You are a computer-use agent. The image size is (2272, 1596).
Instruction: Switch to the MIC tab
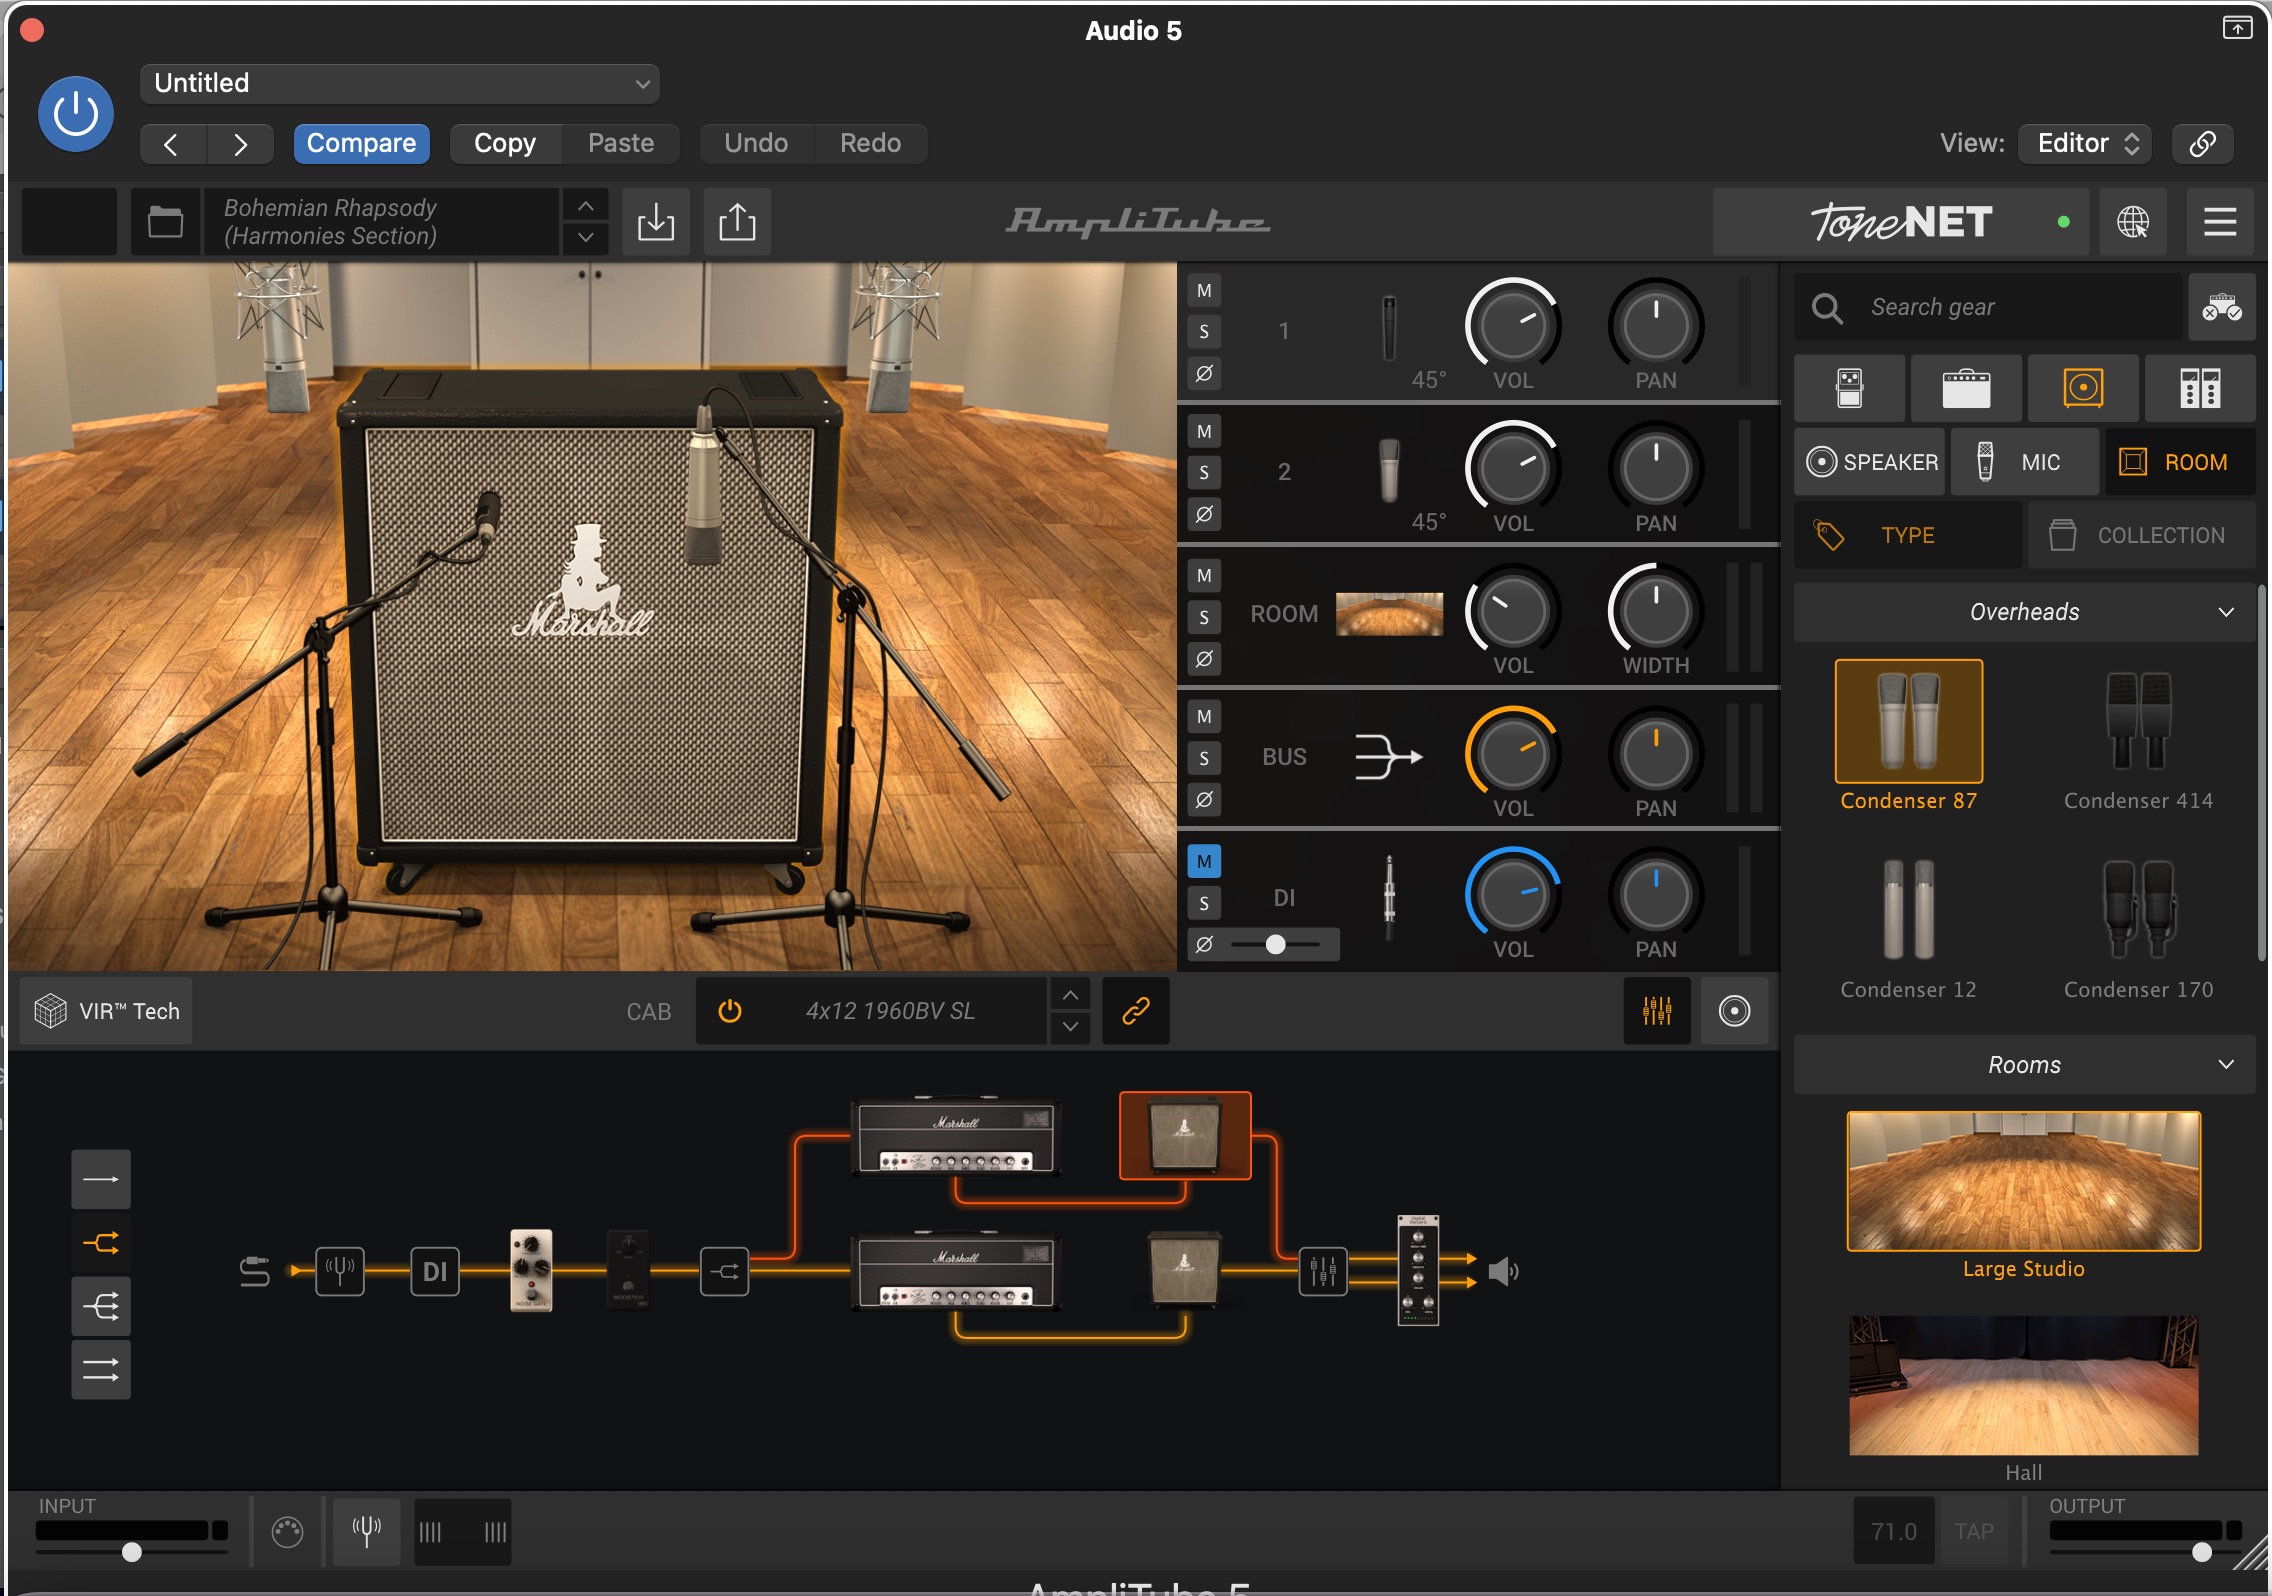click(2024, 462)
